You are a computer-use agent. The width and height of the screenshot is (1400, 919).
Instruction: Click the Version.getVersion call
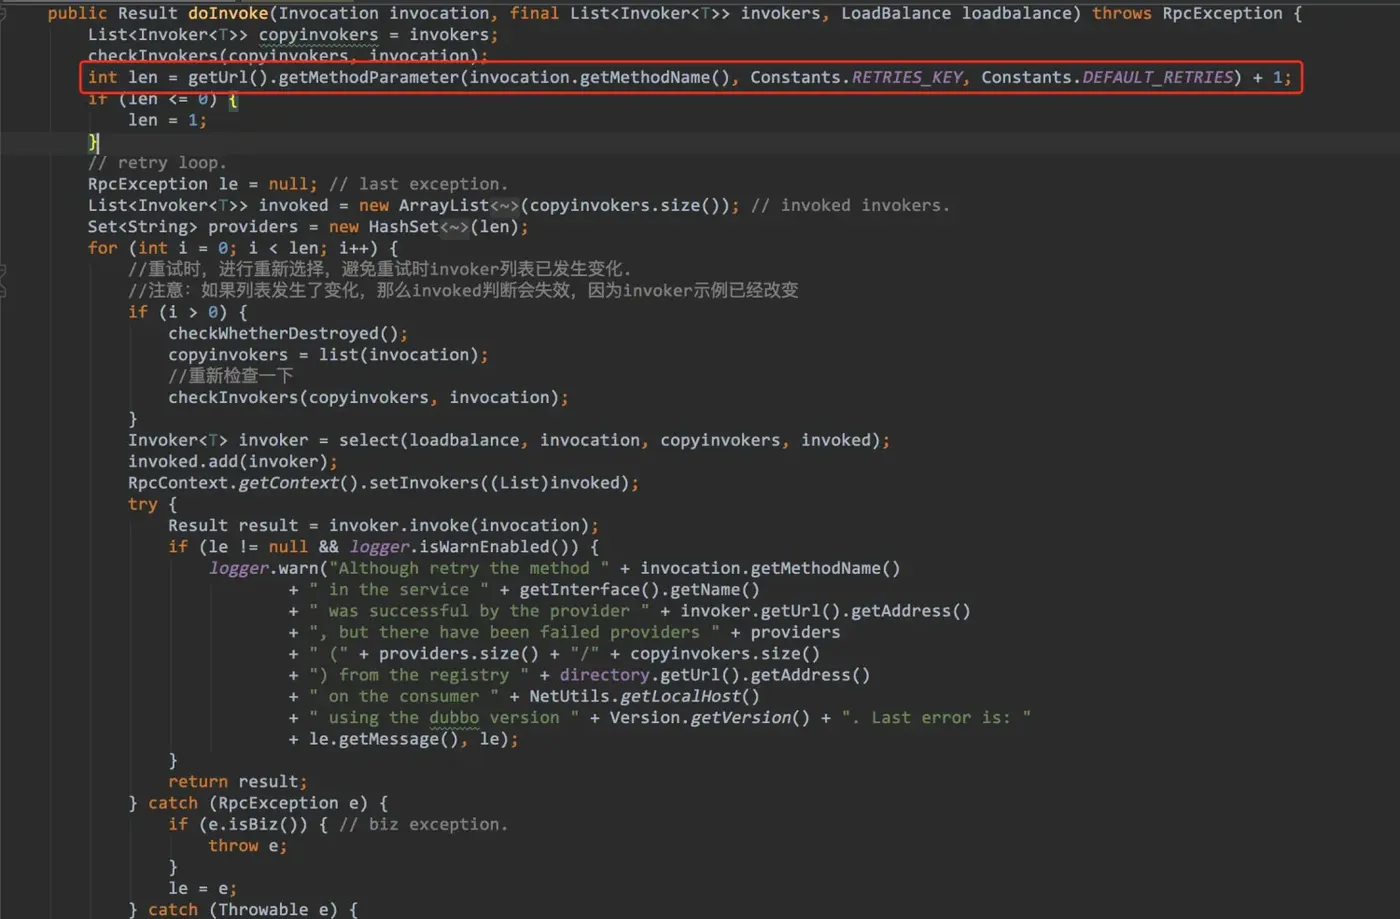click(x=710, y=718)
